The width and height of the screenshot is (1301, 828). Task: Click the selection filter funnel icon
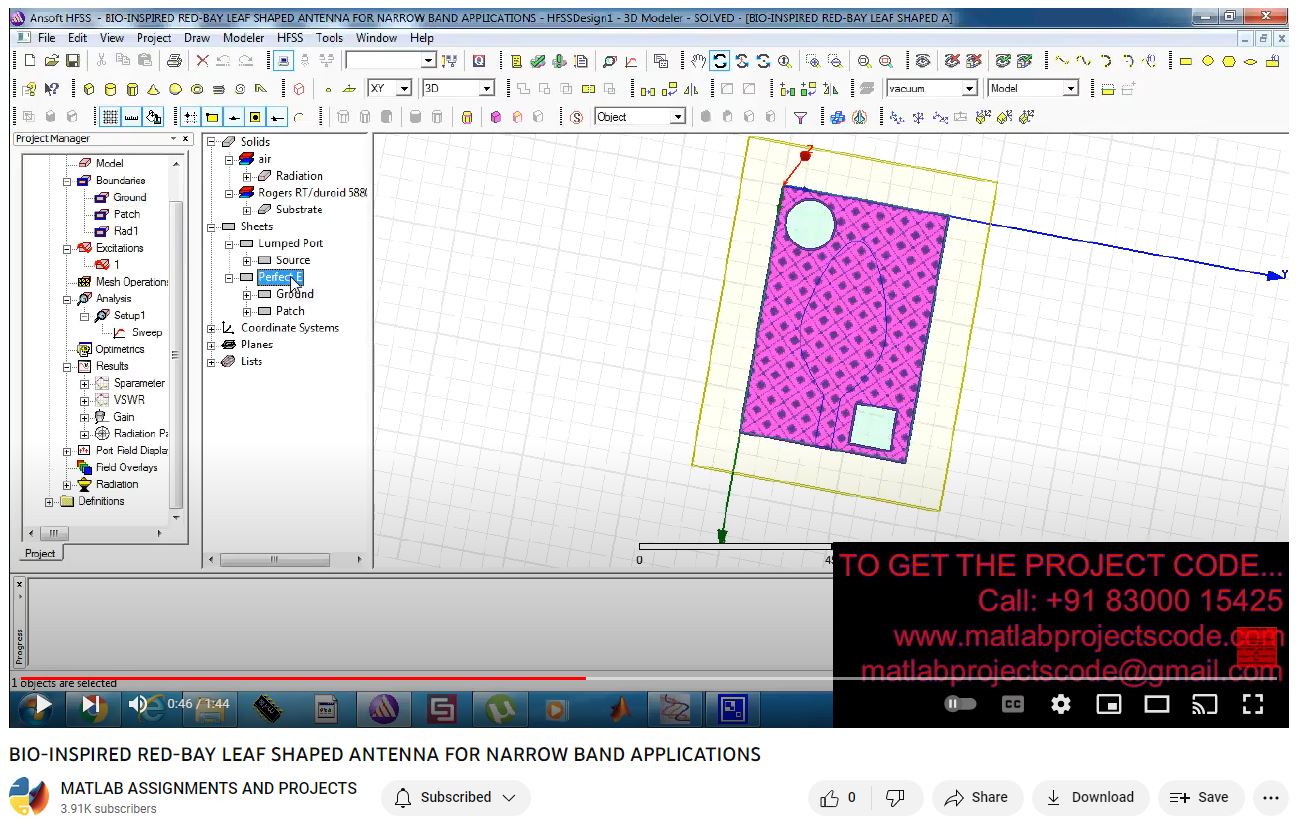click(800, 117)
